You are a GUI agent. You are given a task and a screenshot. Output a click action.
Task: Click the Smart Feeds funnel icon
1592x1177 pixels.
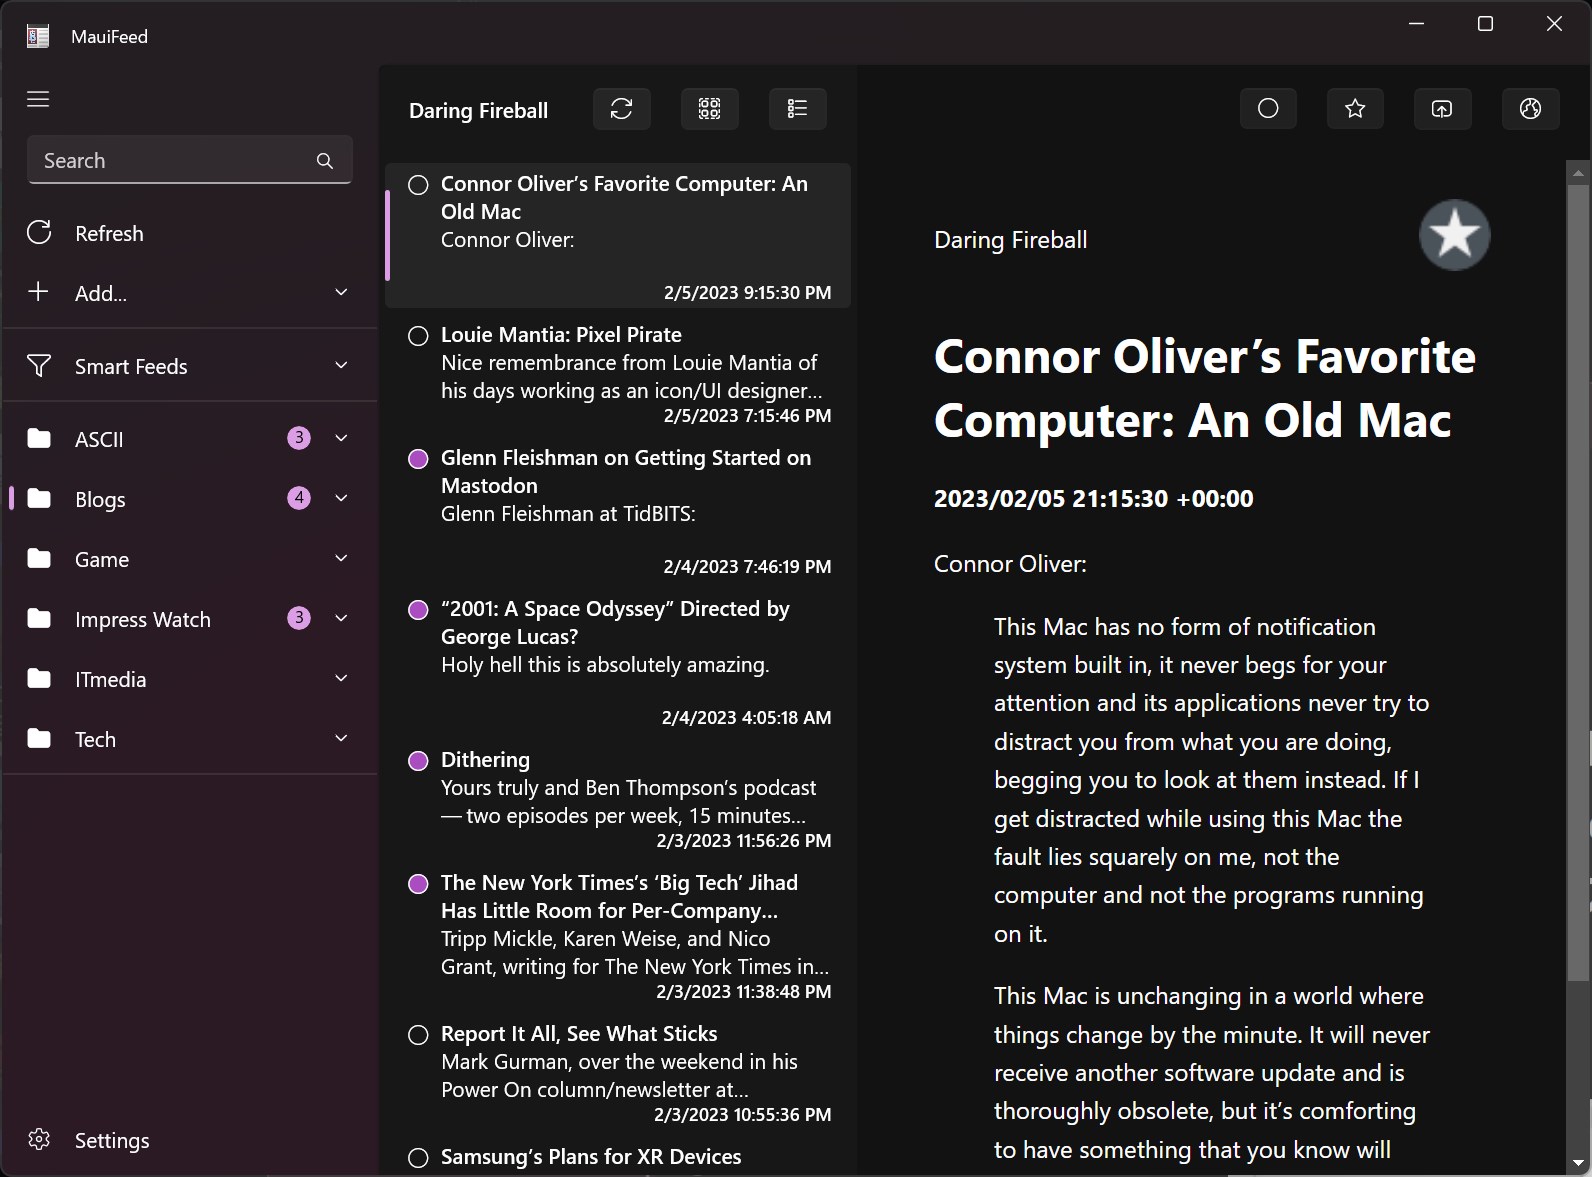39,366
